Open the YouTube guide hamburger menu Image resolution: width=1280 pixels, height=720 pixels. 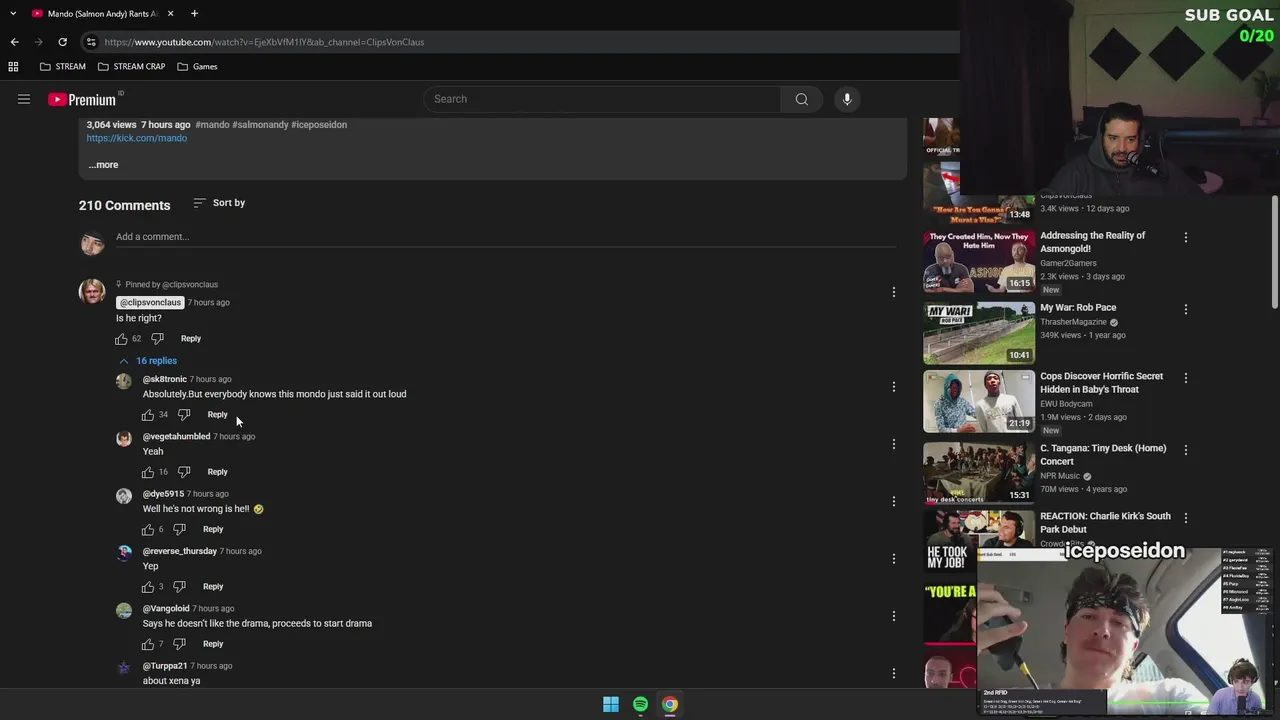[x=24, y=99]
